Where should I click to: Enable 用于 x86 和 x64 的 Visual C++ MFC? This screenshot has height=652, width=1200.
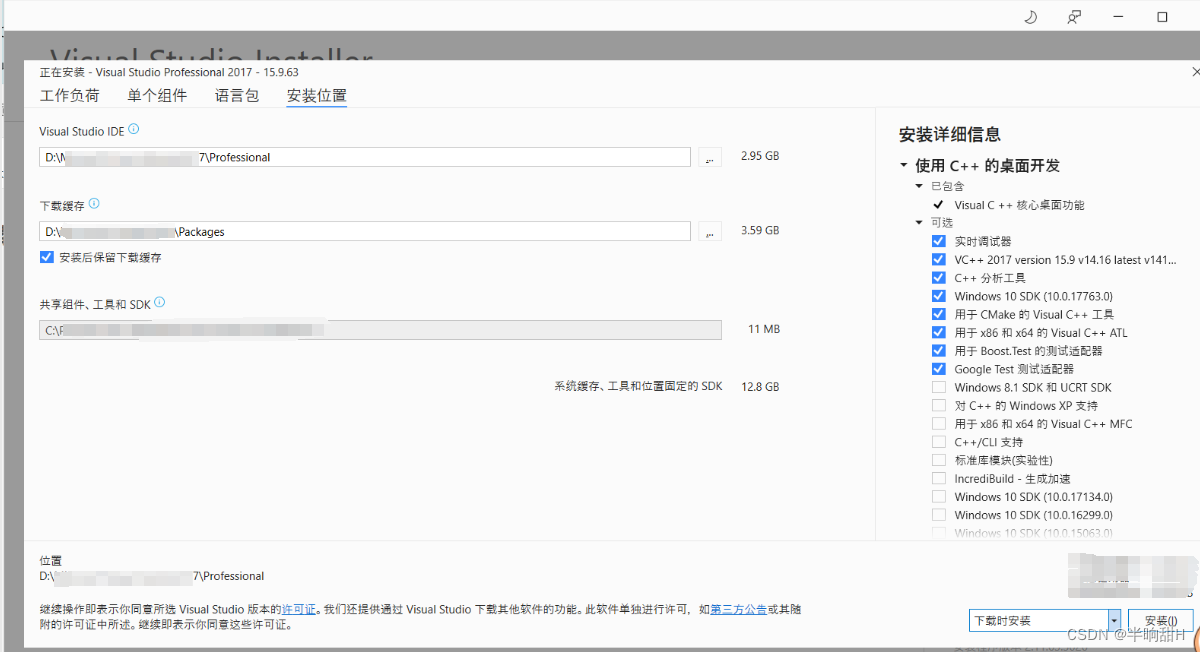(938, 424)
